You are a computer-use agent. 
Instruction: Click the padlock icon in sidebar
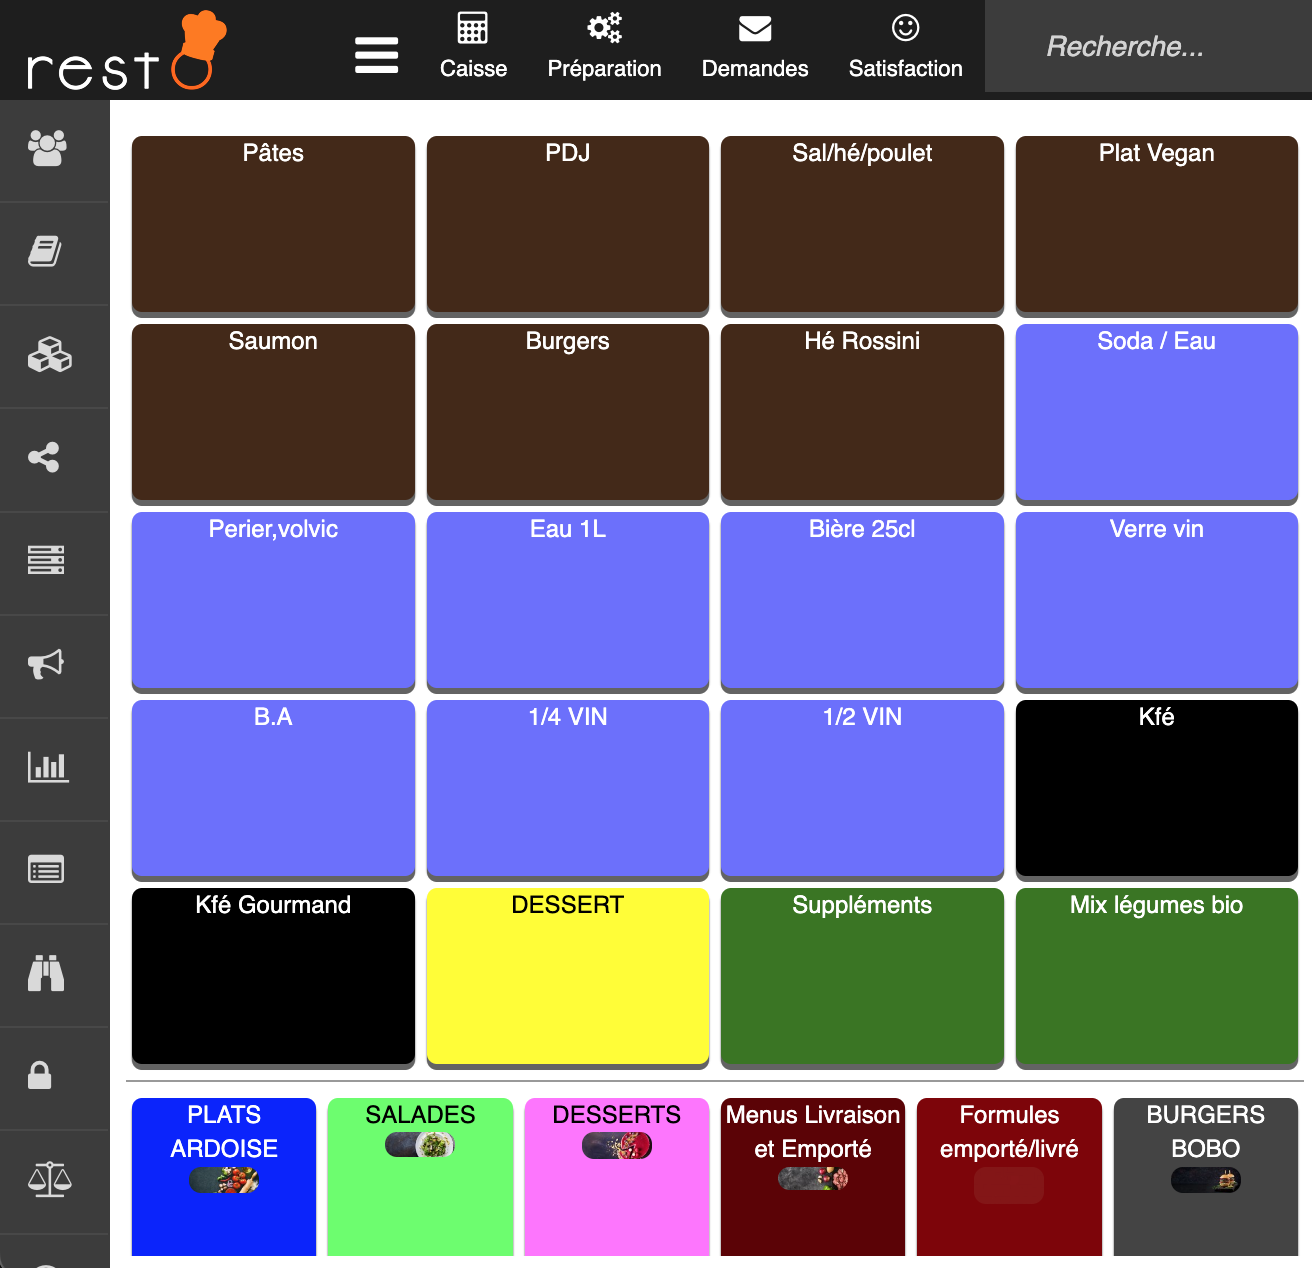point(40,1076)
